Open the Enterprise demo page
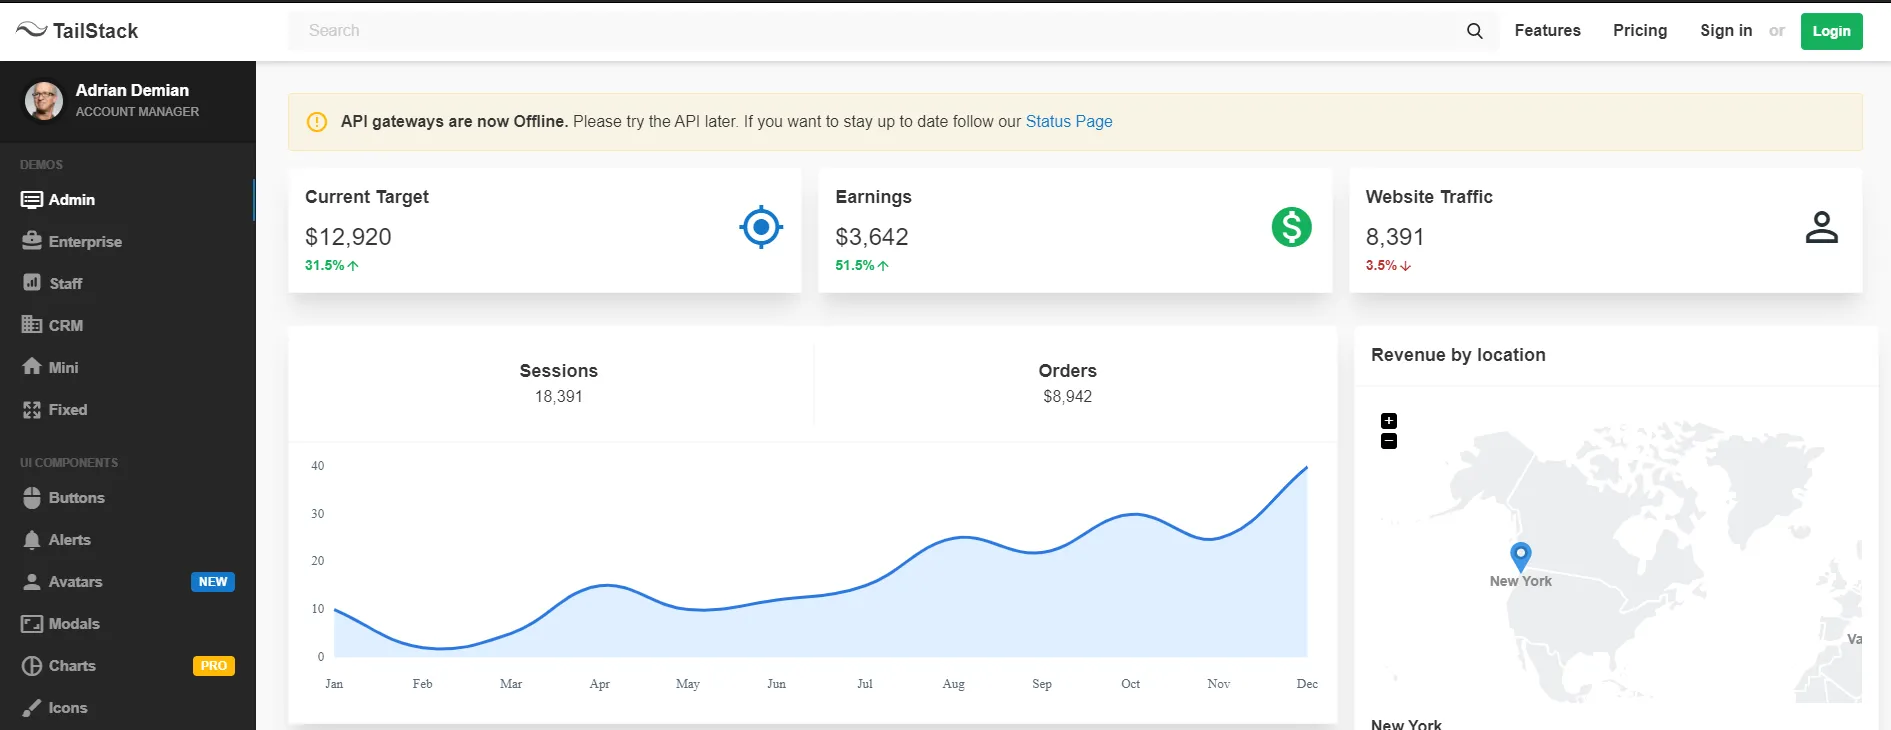 click(85, 242)
